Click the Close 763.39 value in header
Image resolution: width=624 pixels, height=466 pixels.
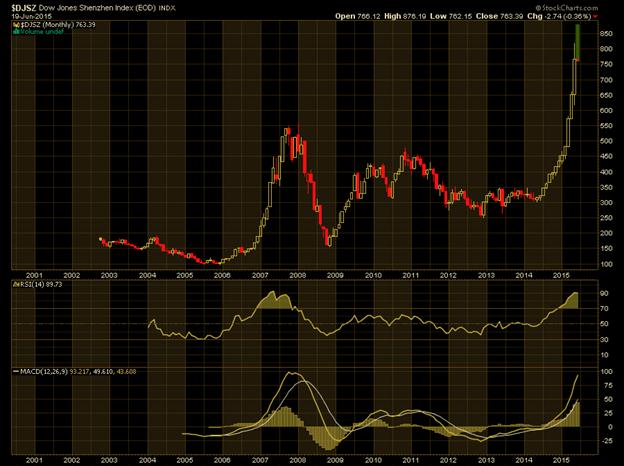500,16
